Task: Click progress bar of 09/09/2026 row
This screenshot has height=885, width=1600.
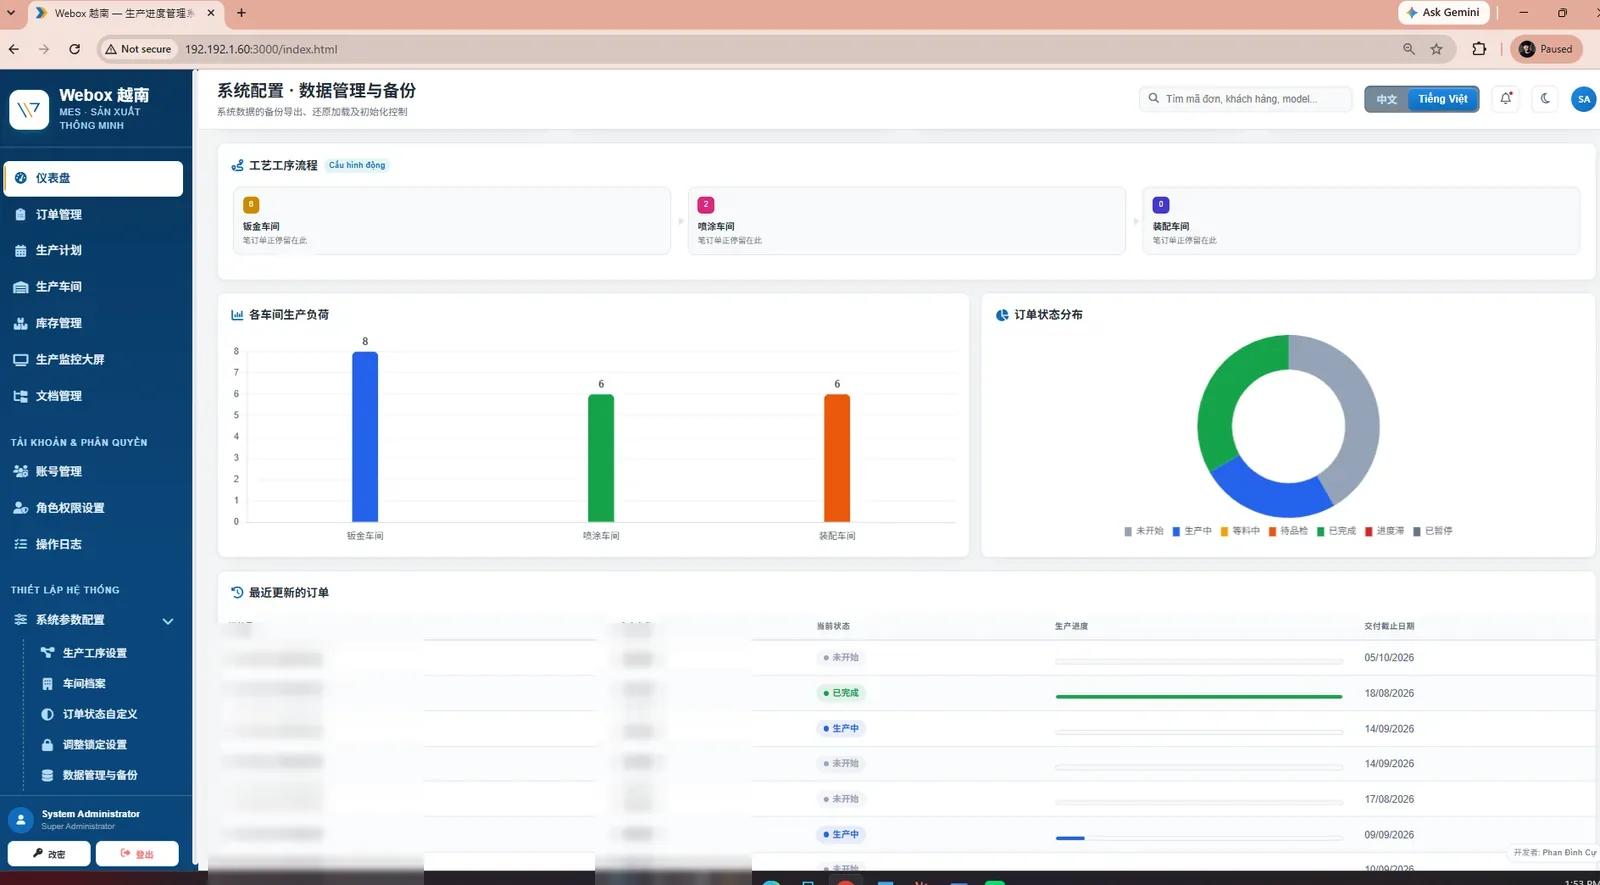Action: click(x=1199, y=838)
